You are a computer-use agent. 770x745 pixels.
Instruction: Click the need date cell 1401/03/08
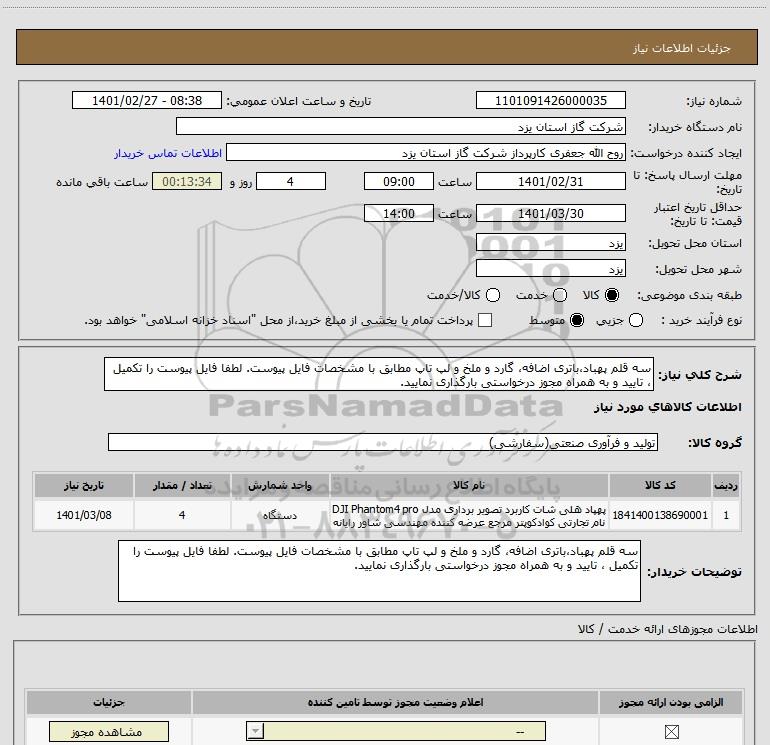(83, 515)
